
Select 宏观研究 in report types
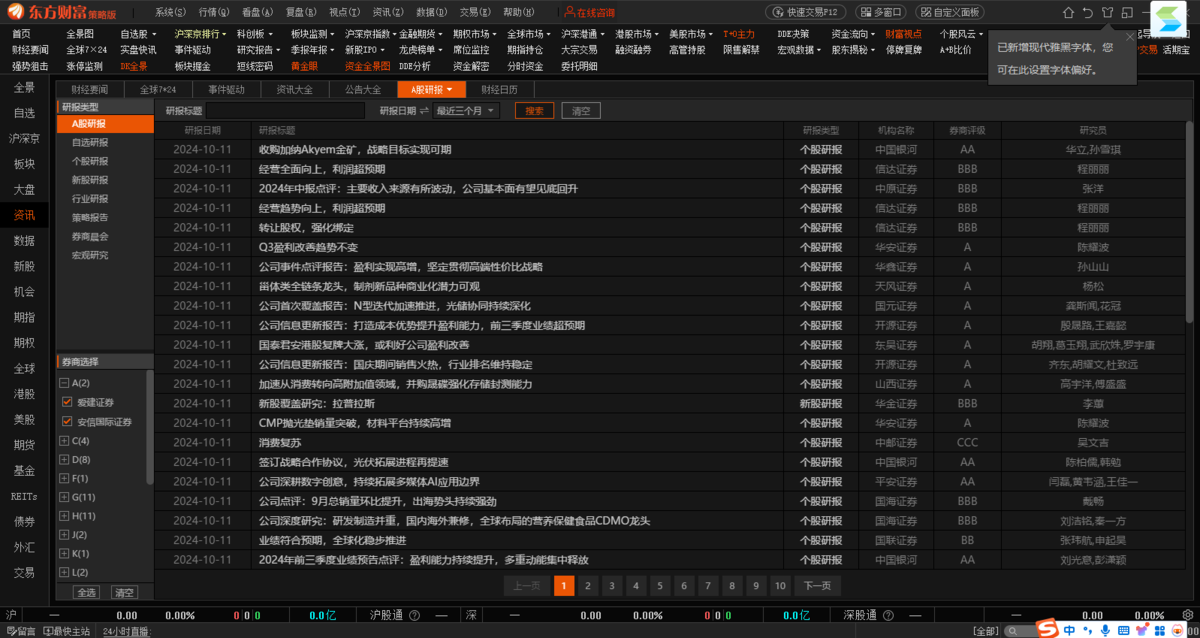click(90, 255)
